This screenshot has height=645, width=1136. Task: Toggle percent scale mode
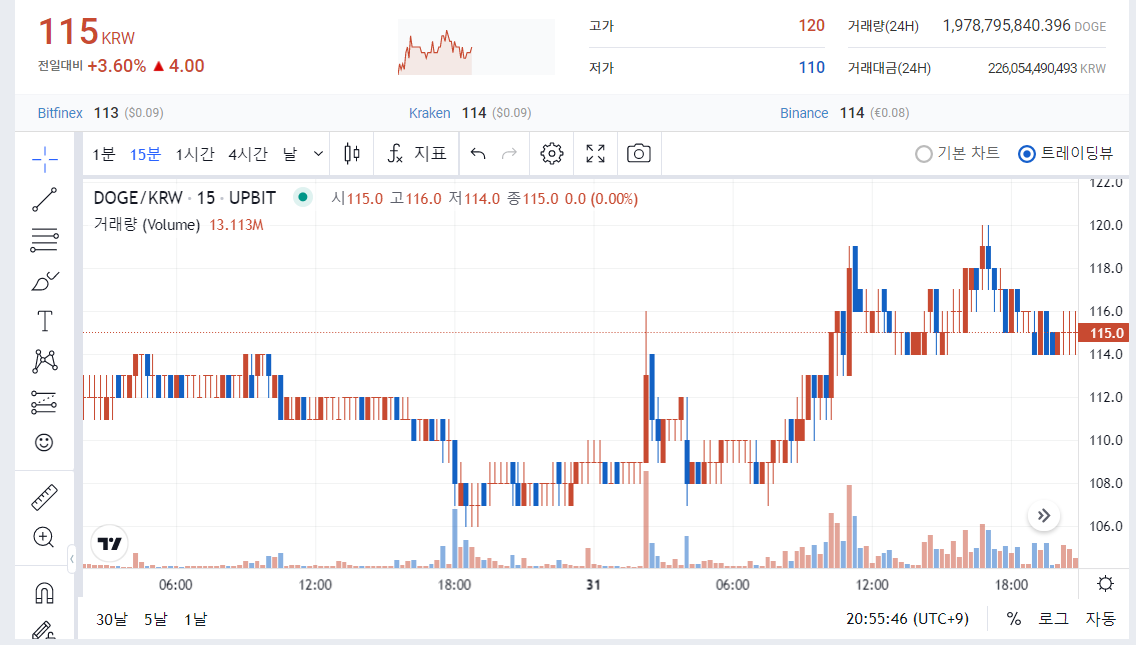click(x=1014, y=619)
